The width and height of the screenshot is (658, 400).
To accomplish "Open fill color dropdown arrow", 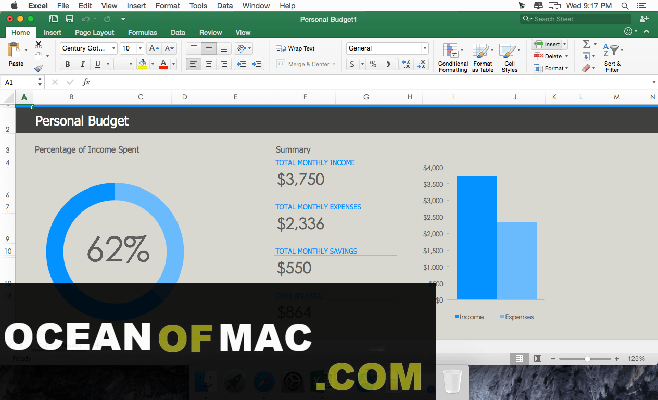I will 152,64.
